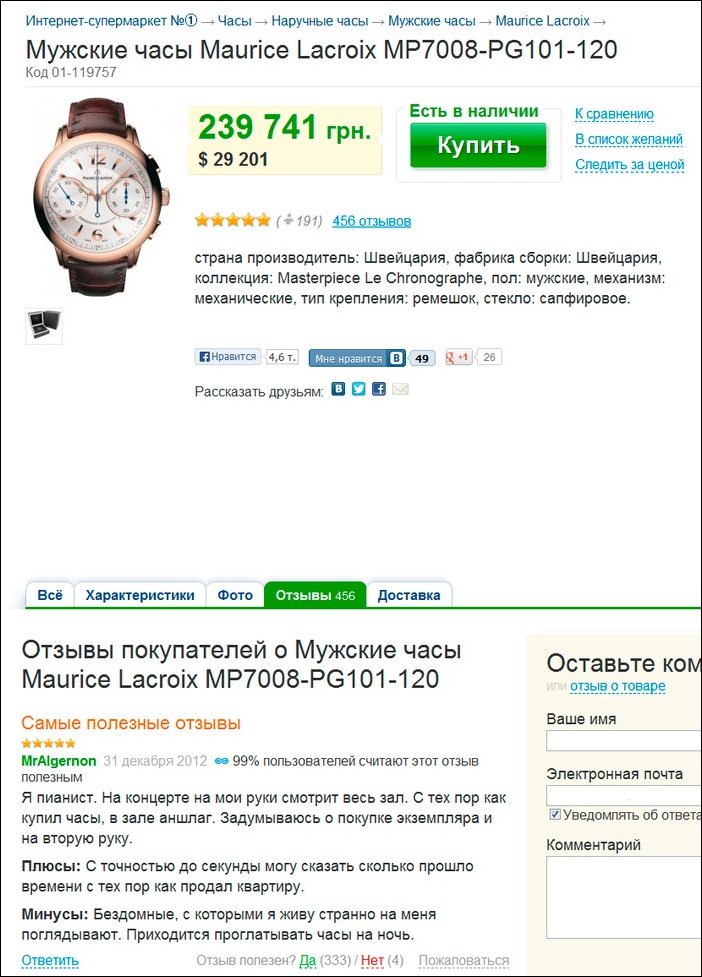Click the permalink icon beside review date
This screenshot has height=977, width=702.
coord(221,761)
